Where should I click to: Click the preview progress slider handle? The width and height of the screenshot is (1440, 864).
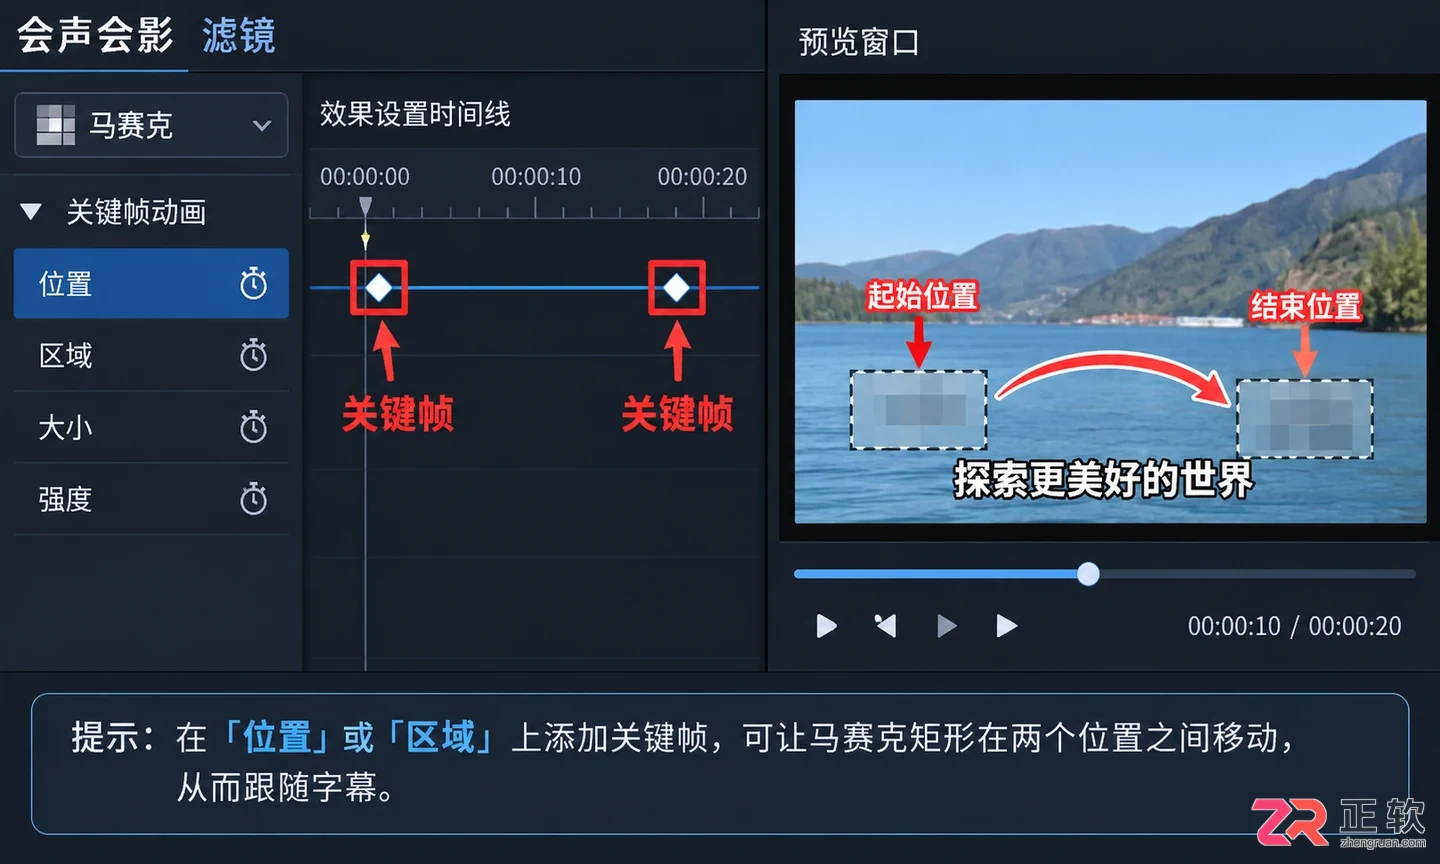coord(1088,573)
